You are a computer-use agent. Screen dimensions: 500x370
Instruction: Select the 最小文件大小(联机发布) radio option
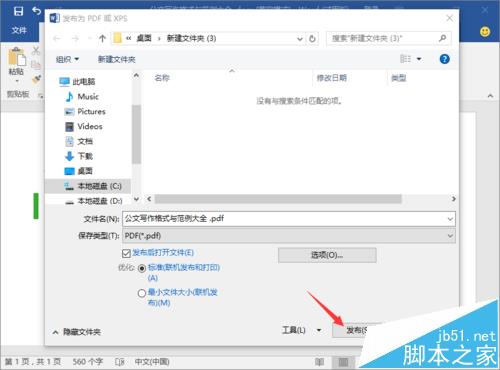pyautogui.click(x=142, y=293)
